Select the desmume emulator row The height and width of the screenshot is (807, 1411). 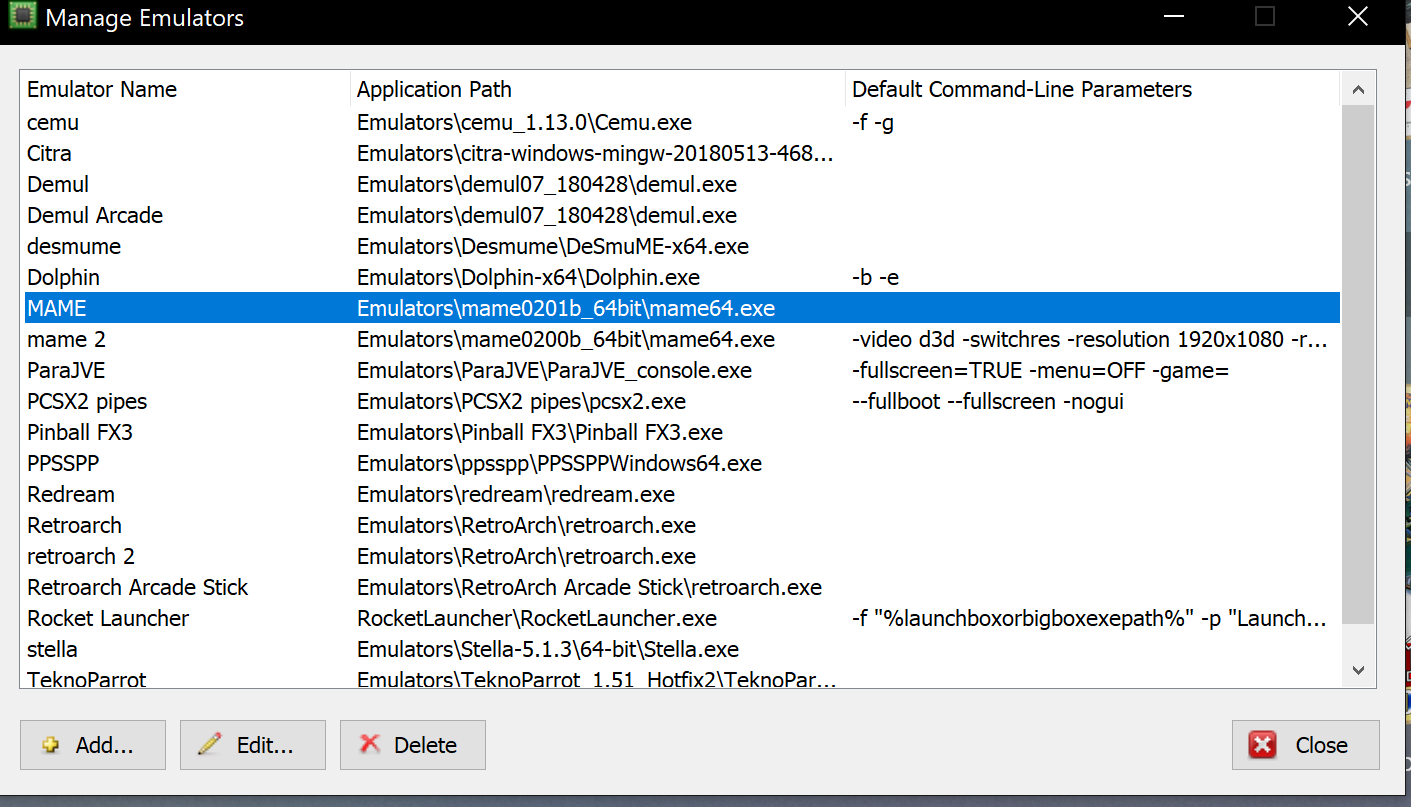pos(682,246)
